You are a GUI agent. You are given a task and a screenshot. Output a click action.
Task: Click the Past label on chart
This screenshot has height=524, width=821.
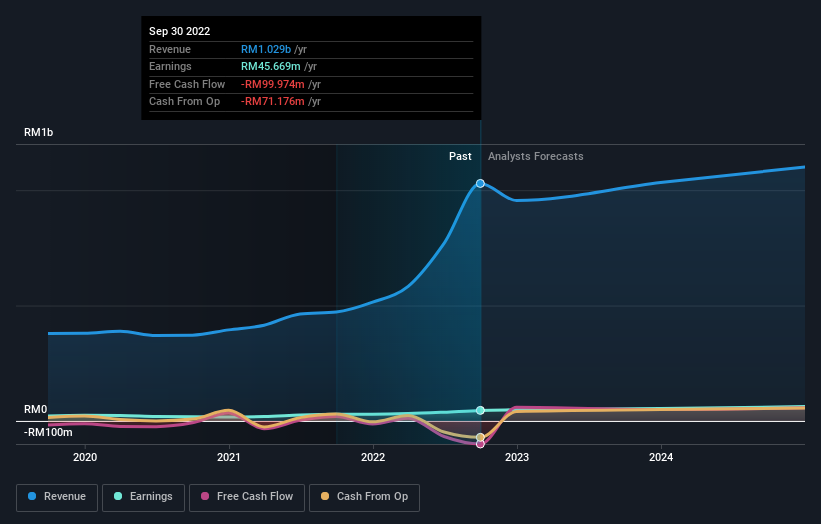pos(460,156)
